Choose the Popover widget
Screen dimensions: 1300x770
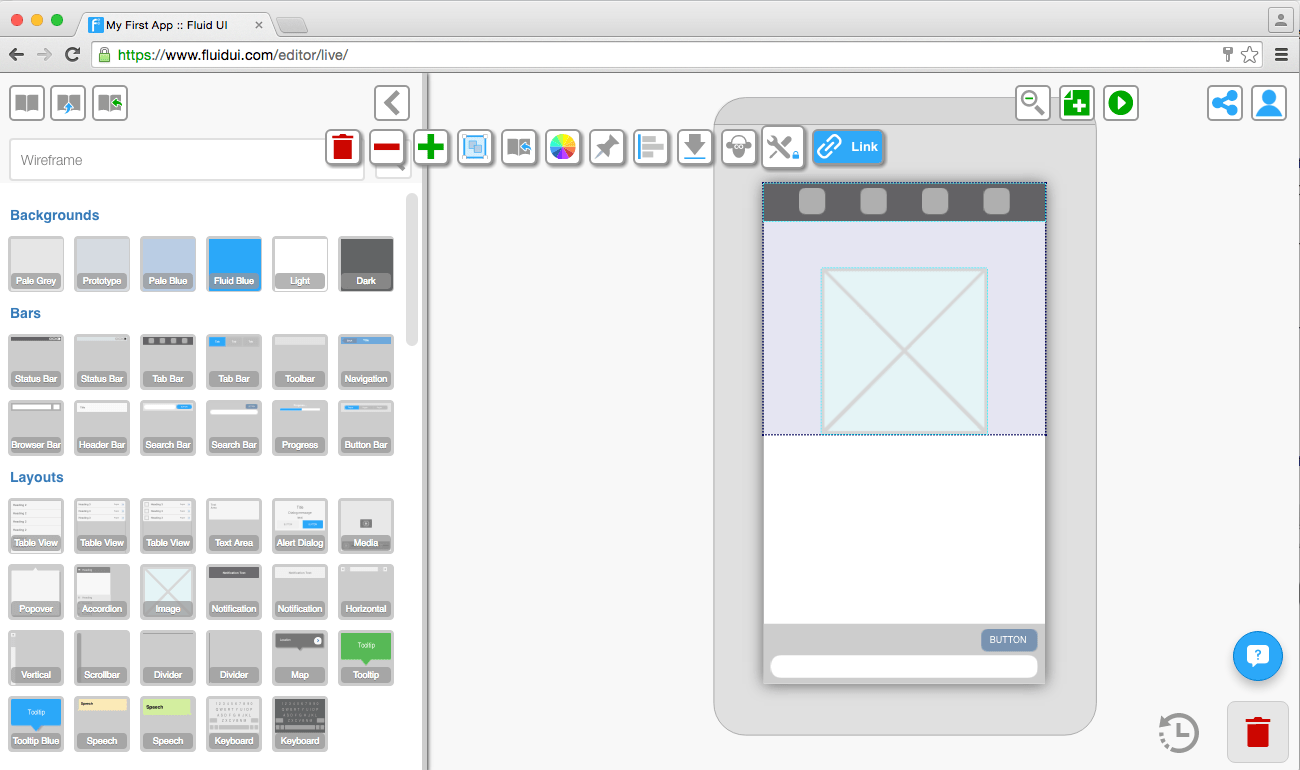click(x=36, y=592)
